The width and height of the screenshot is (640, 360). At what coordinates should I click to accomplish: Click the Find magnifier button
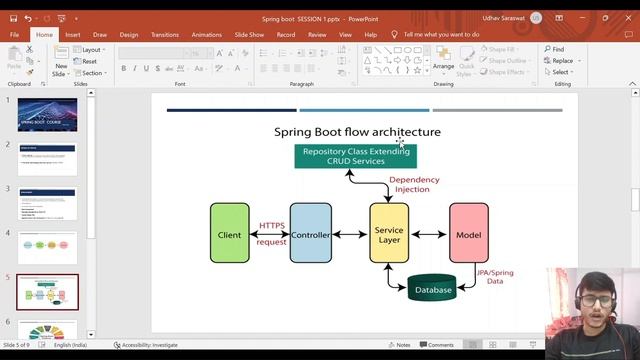pyautogui.click(x=554, y=49)
